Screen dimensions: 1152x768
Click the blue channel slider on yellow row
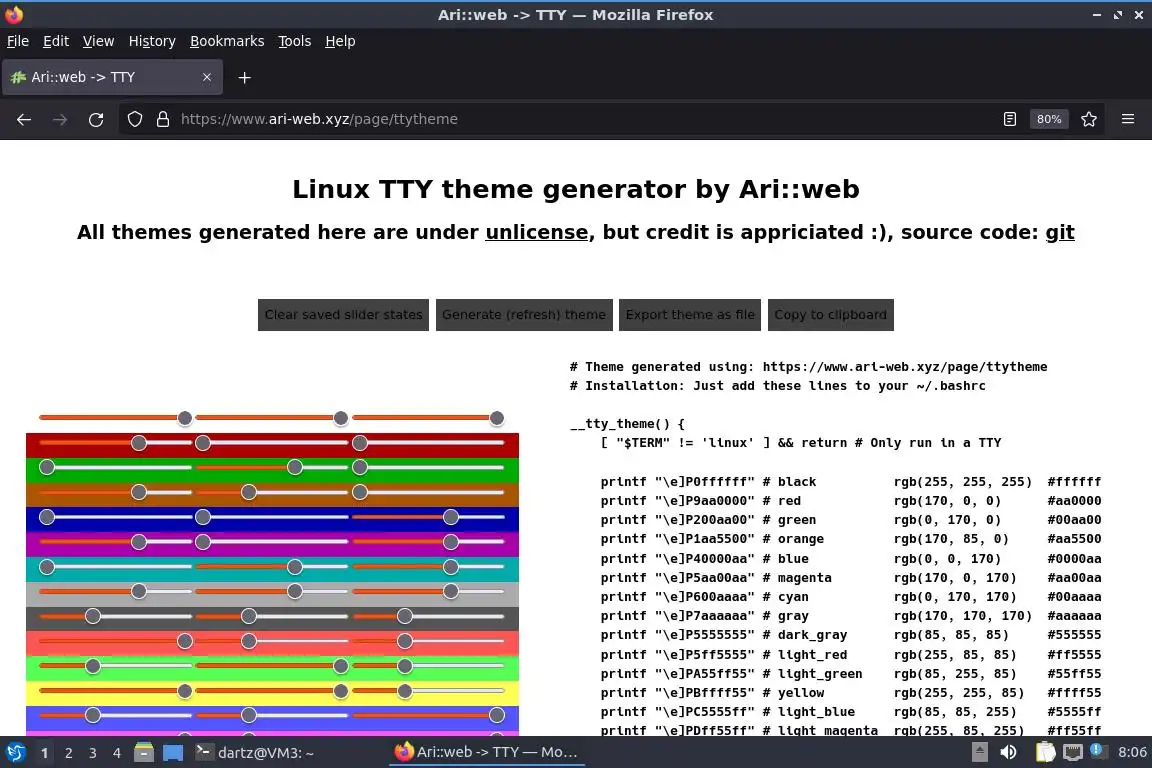(428, 692)
